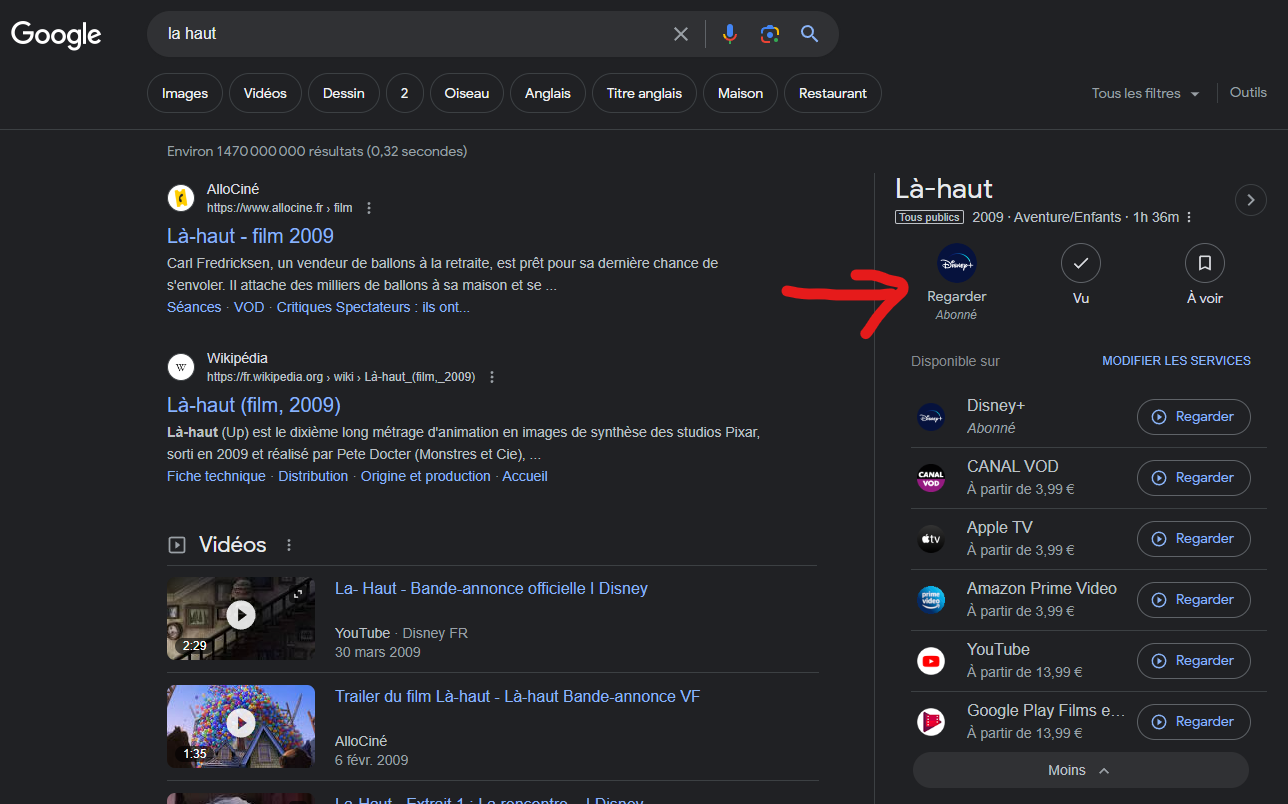Screen dimensions: 1288x804
Task: Play the 2:29 bande-annonce officielle thumbnail
Action: click(241, 618)
